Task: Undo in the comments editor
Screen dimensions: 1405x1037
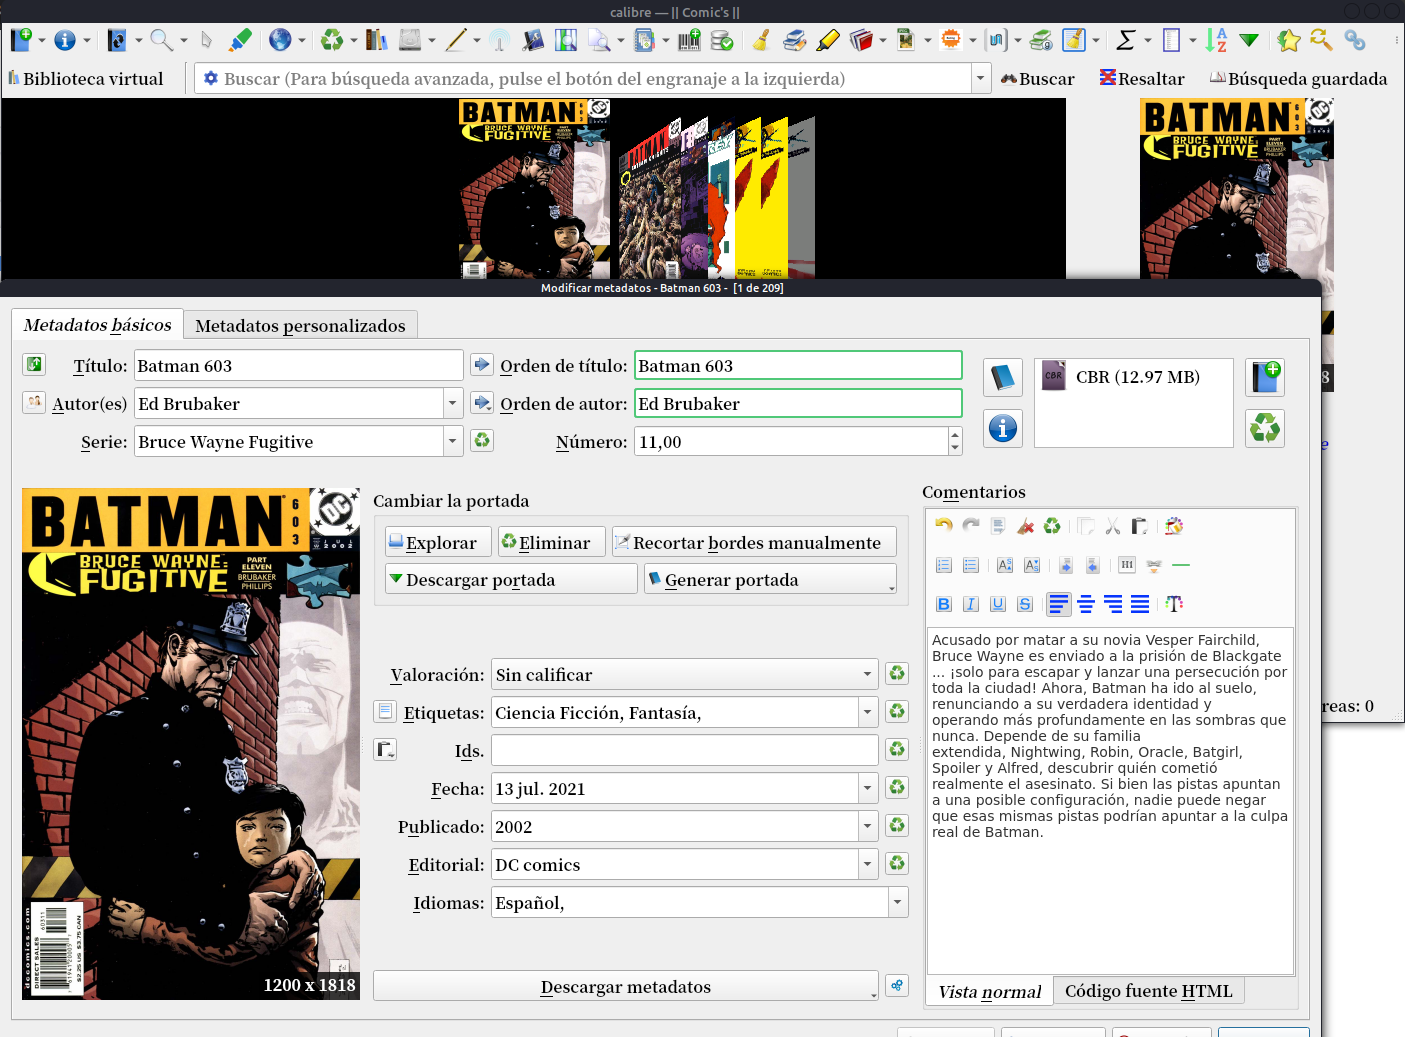Action: (x=944, y=526)
